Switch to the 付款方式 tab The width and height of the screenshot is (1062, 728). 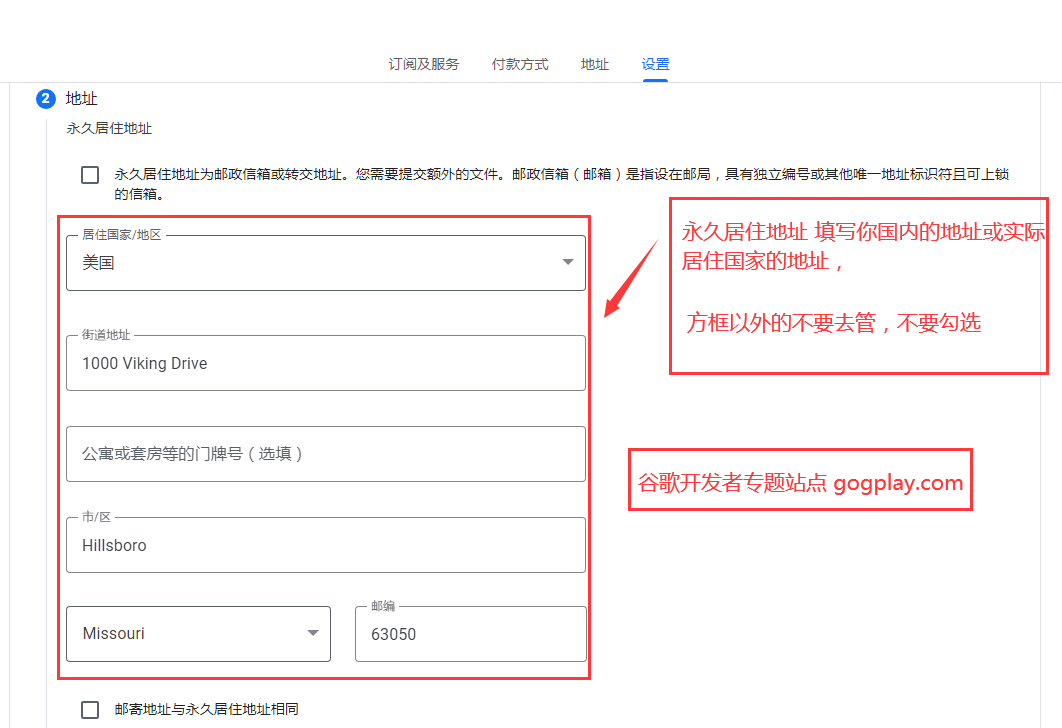coord(520,64)
